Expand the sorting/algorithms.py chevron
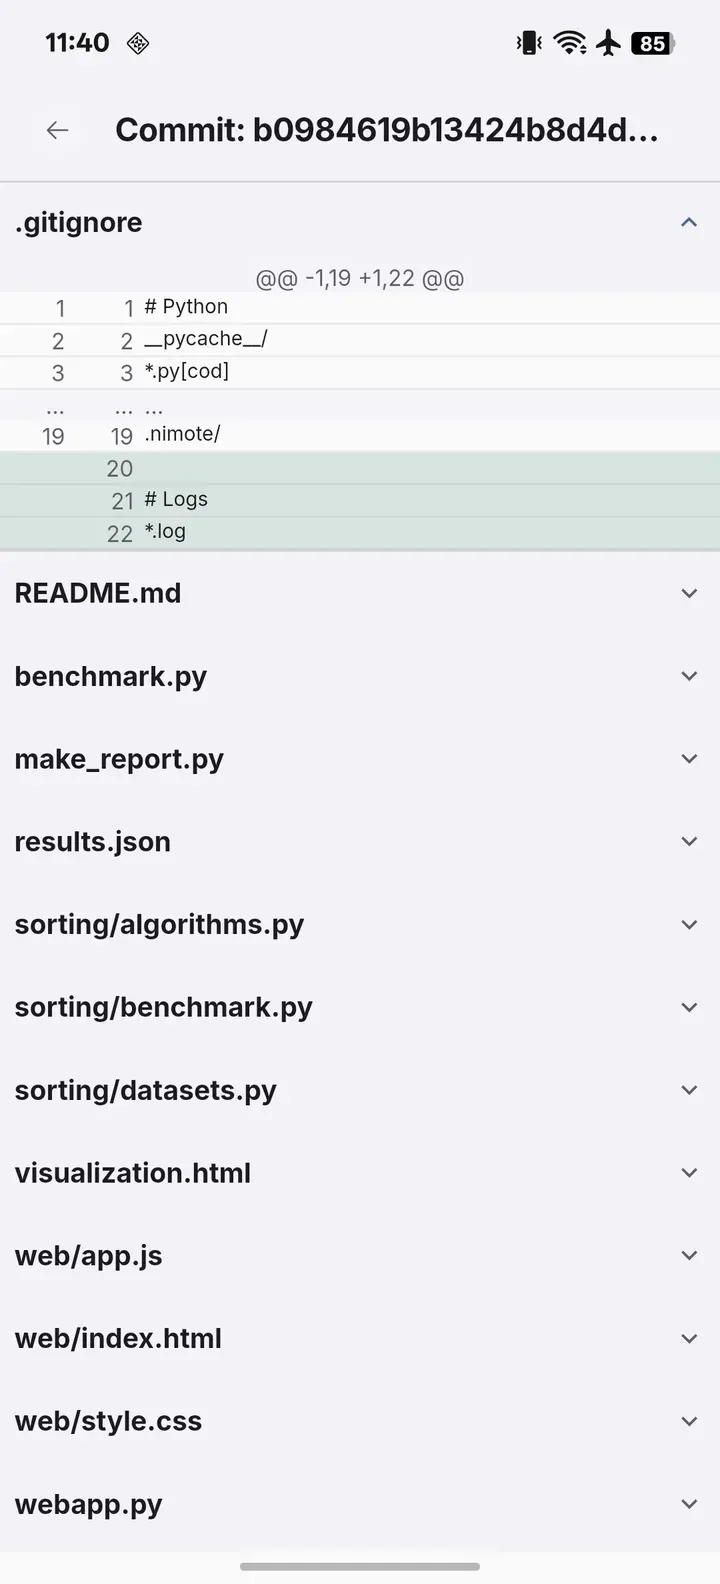 (x=689, y=925)
